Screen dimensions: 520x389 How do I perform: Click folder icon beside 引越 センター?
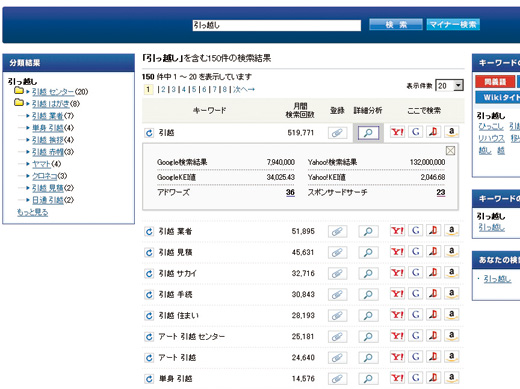(x=19, y=91)
